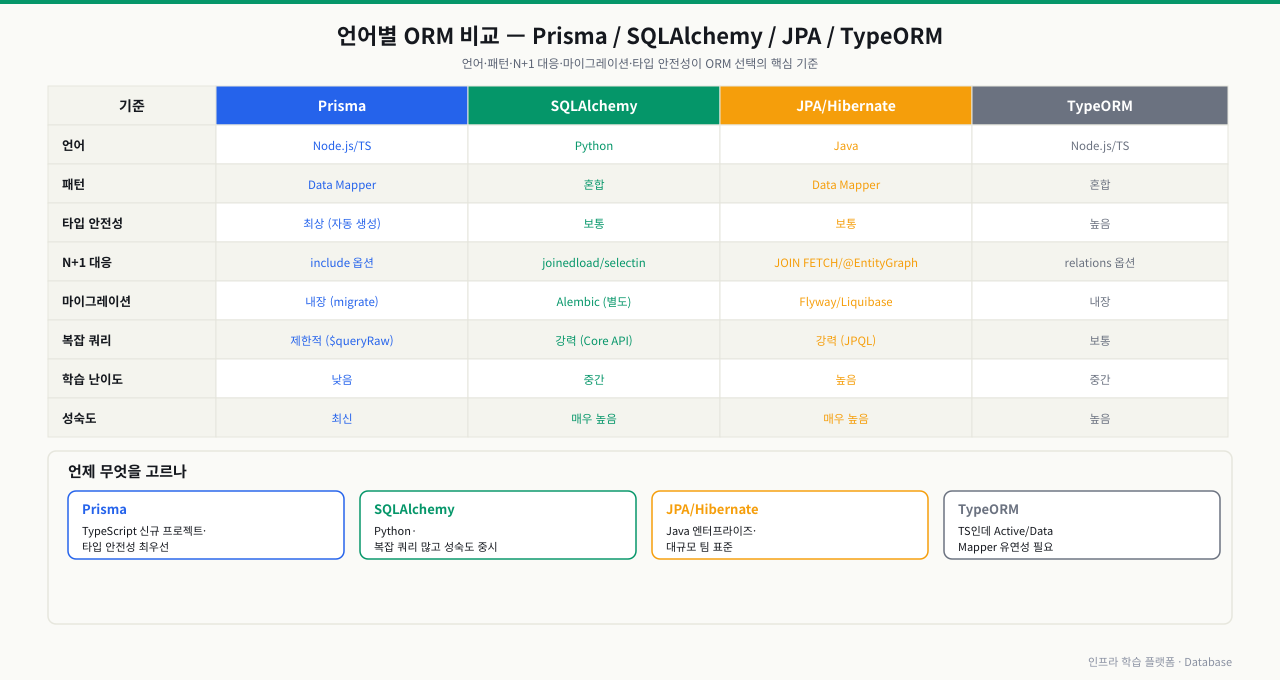
Task: Open the Prisma recommendation card
Action: coord(206,525)
